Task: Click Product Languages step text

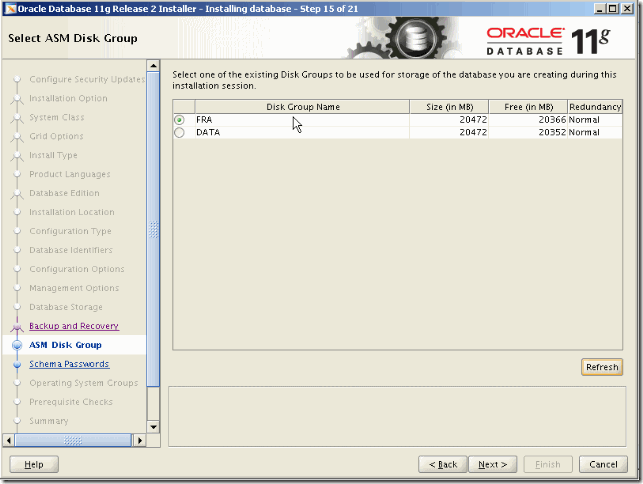Action: pyautogui.click(x=70, y=174)
